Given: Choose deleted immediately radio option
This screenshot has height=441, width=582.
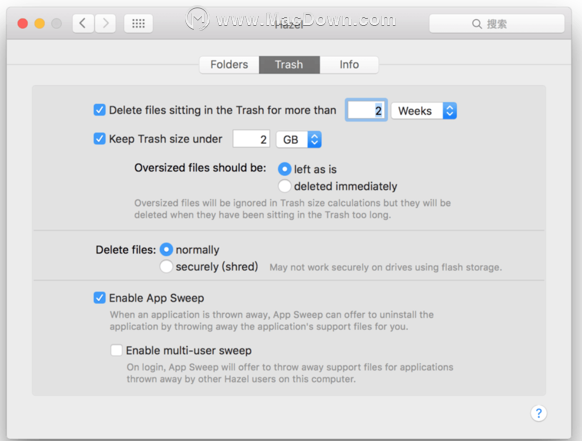Looking at the screenshot, I should point(284,186).
